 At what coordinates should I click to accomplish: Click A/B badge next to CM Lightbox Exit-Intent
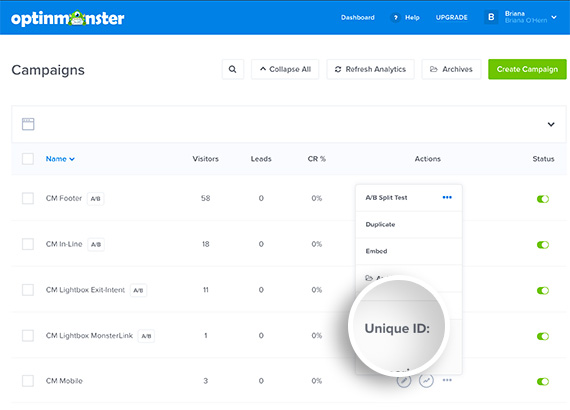point(139,290)
